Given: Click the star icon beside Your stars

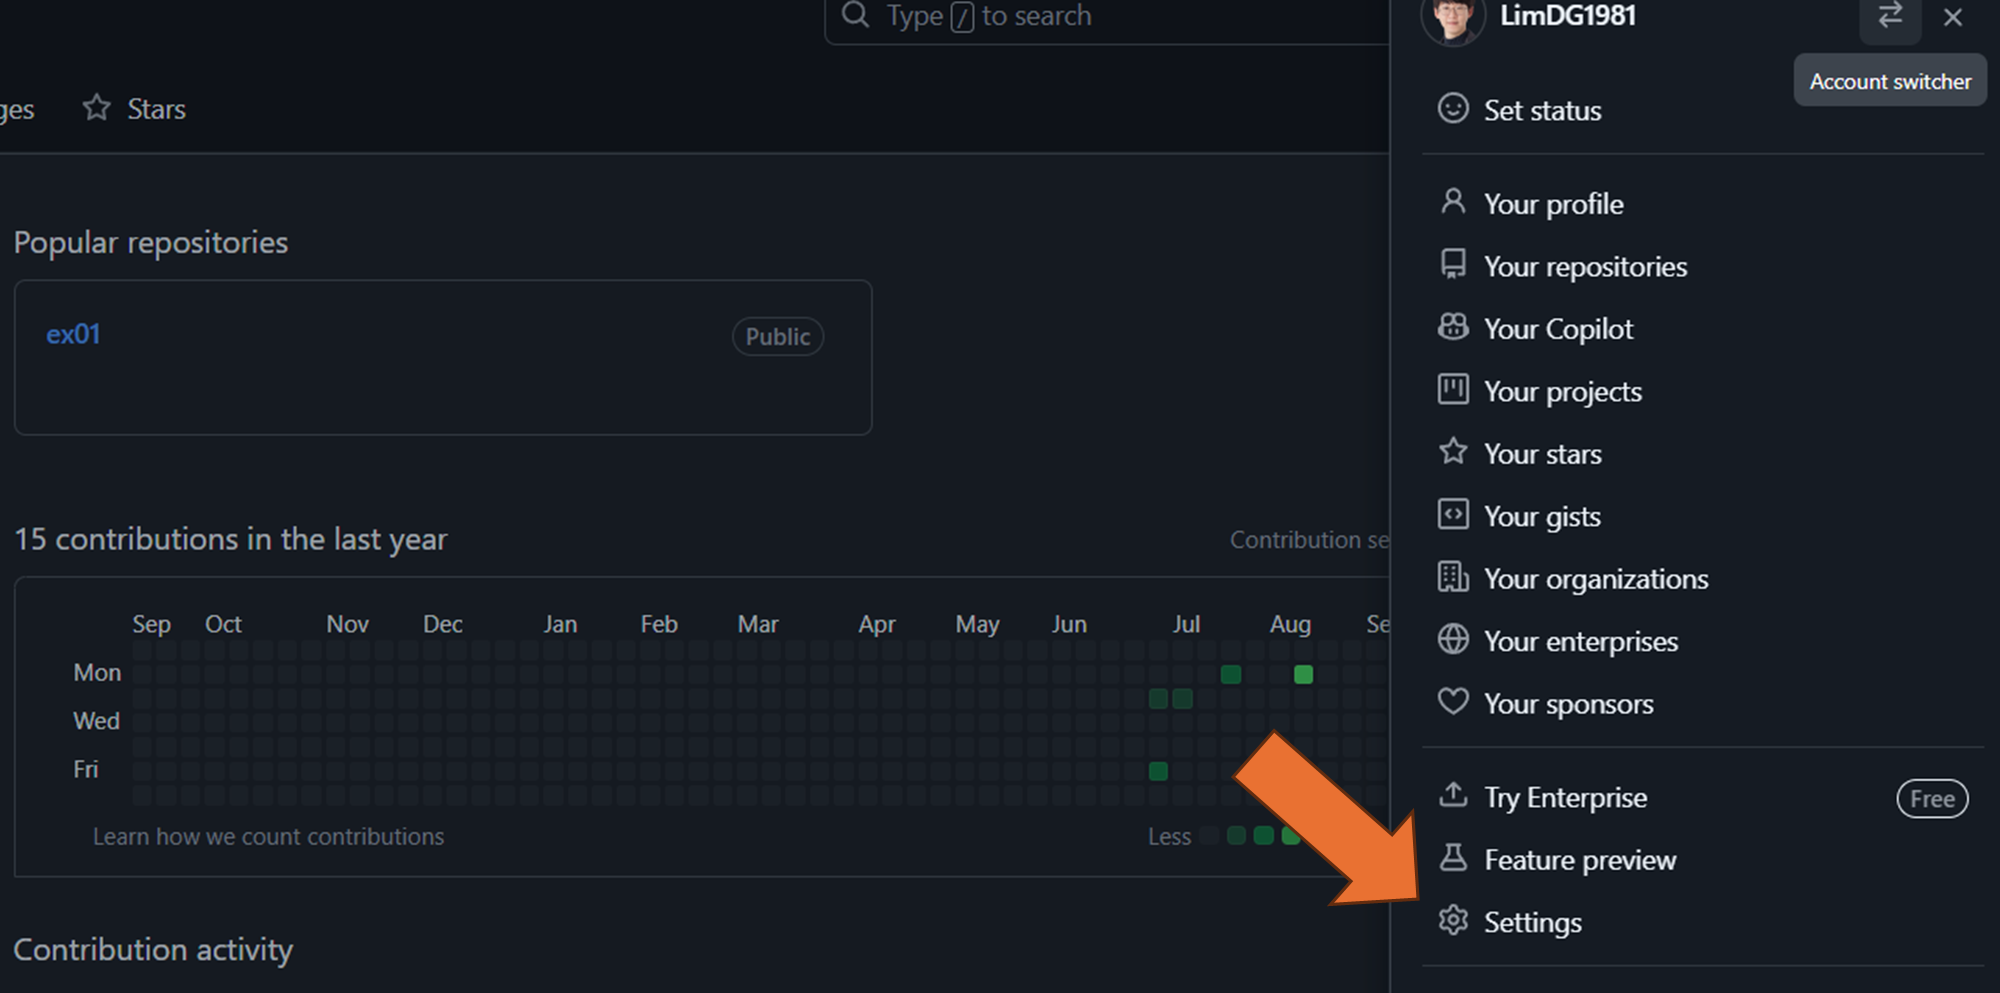Looking at the screenshot, I should [x=1453, y=452].
